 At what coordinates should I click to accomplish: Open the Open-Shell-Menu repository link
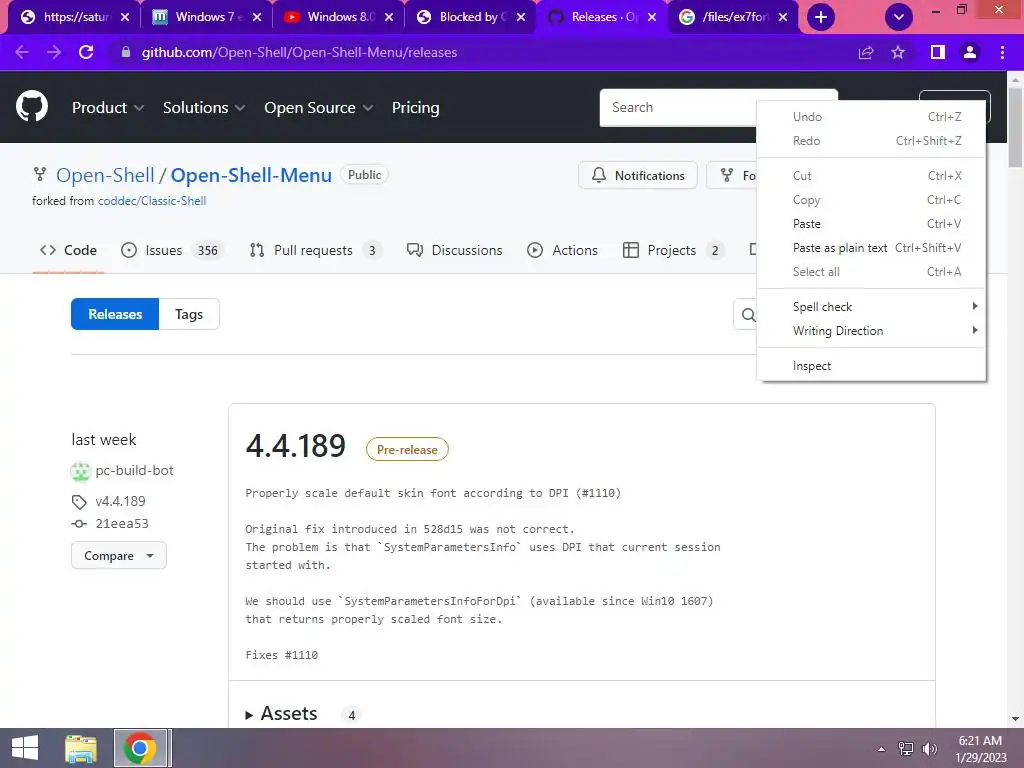tap(251, 175)
